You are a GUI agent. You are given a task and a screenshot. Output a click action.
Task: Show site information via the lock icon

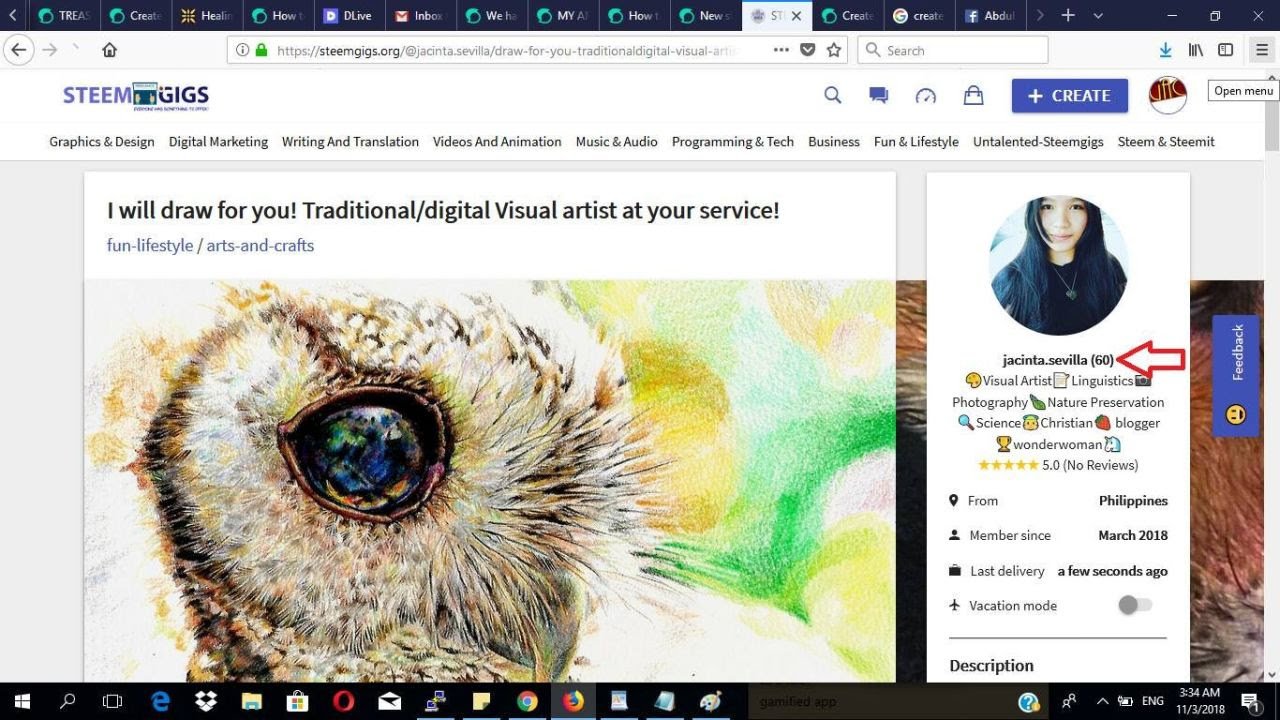tap(261, 50)
